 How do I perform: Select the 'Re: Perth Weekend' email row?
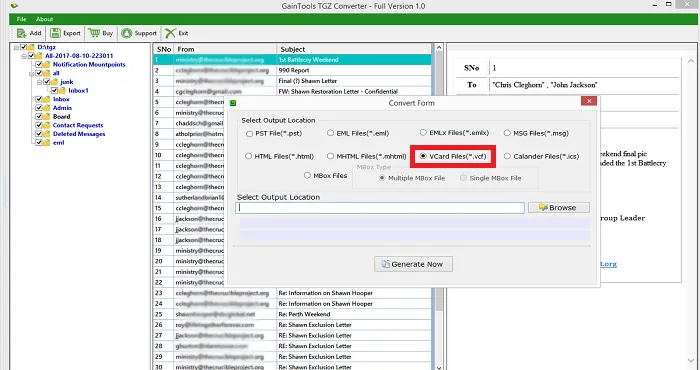(x=293, y=314)
